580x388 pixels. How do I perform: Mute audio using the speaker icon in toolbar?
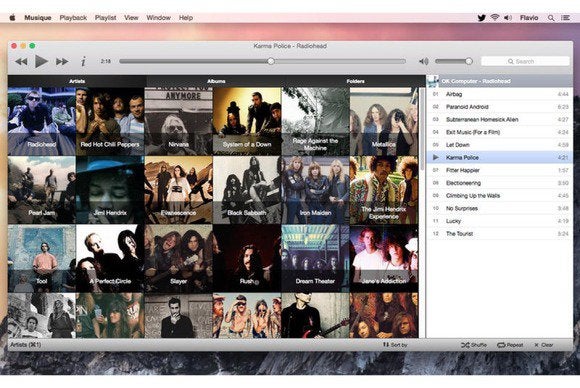pos(424,61)
